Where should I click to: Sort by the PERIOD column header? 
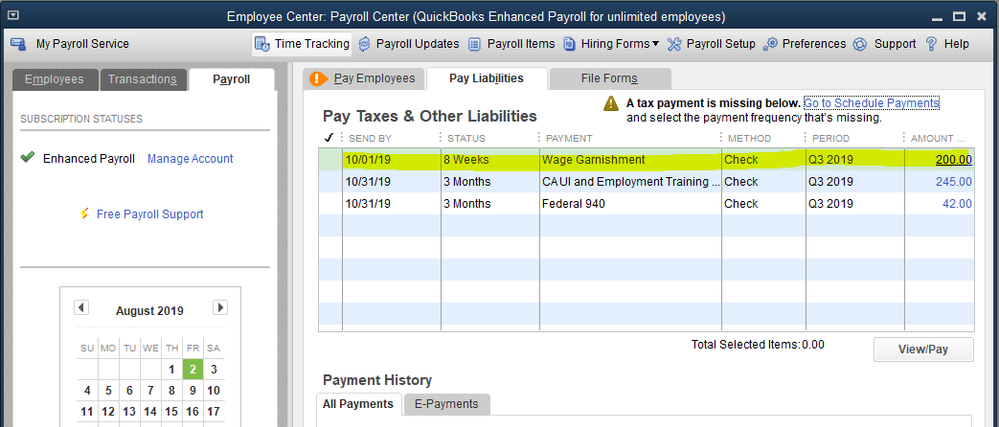click(x=831, y=138)
